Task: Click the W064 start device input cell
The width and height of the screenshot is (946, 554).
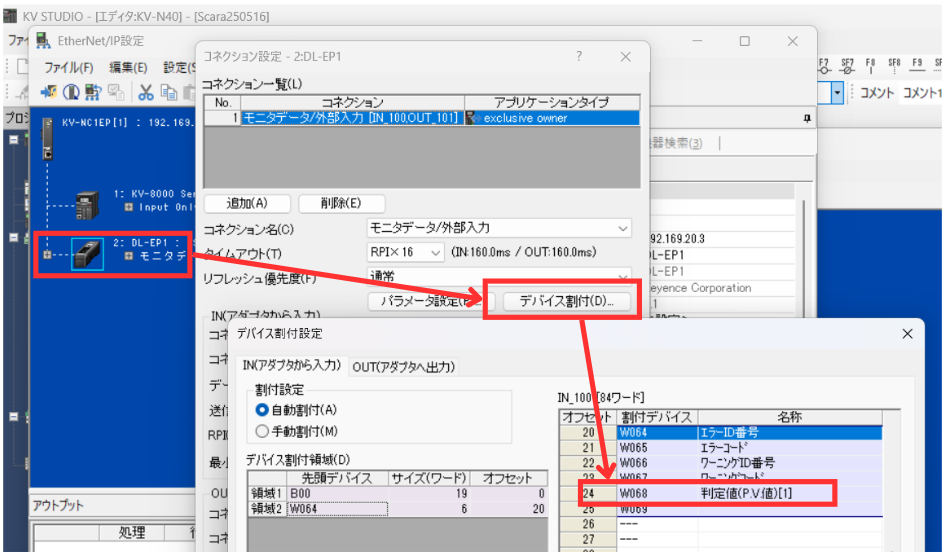Action: coord(338,509)
